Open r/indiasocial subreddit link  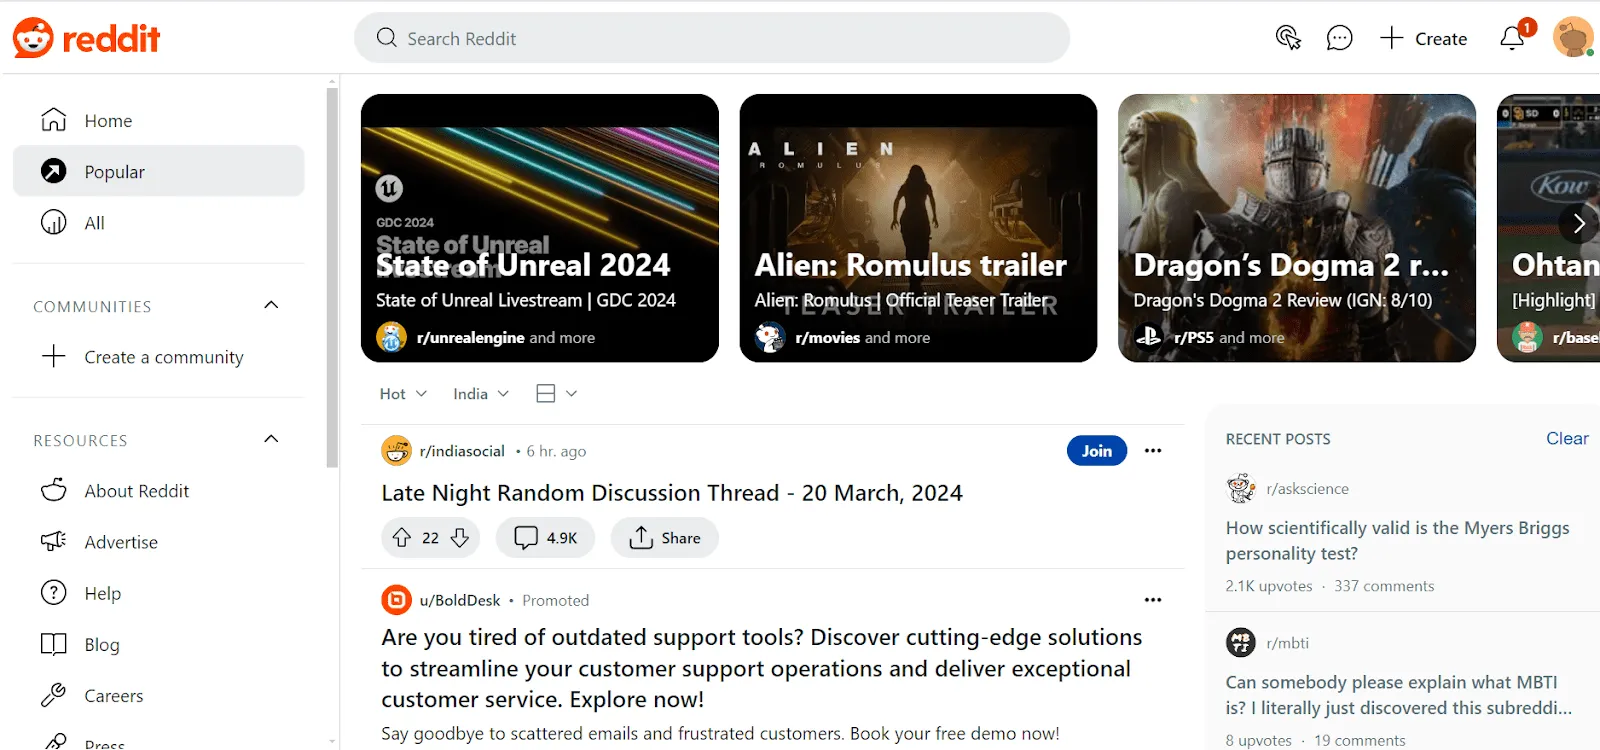pos(462,451)
